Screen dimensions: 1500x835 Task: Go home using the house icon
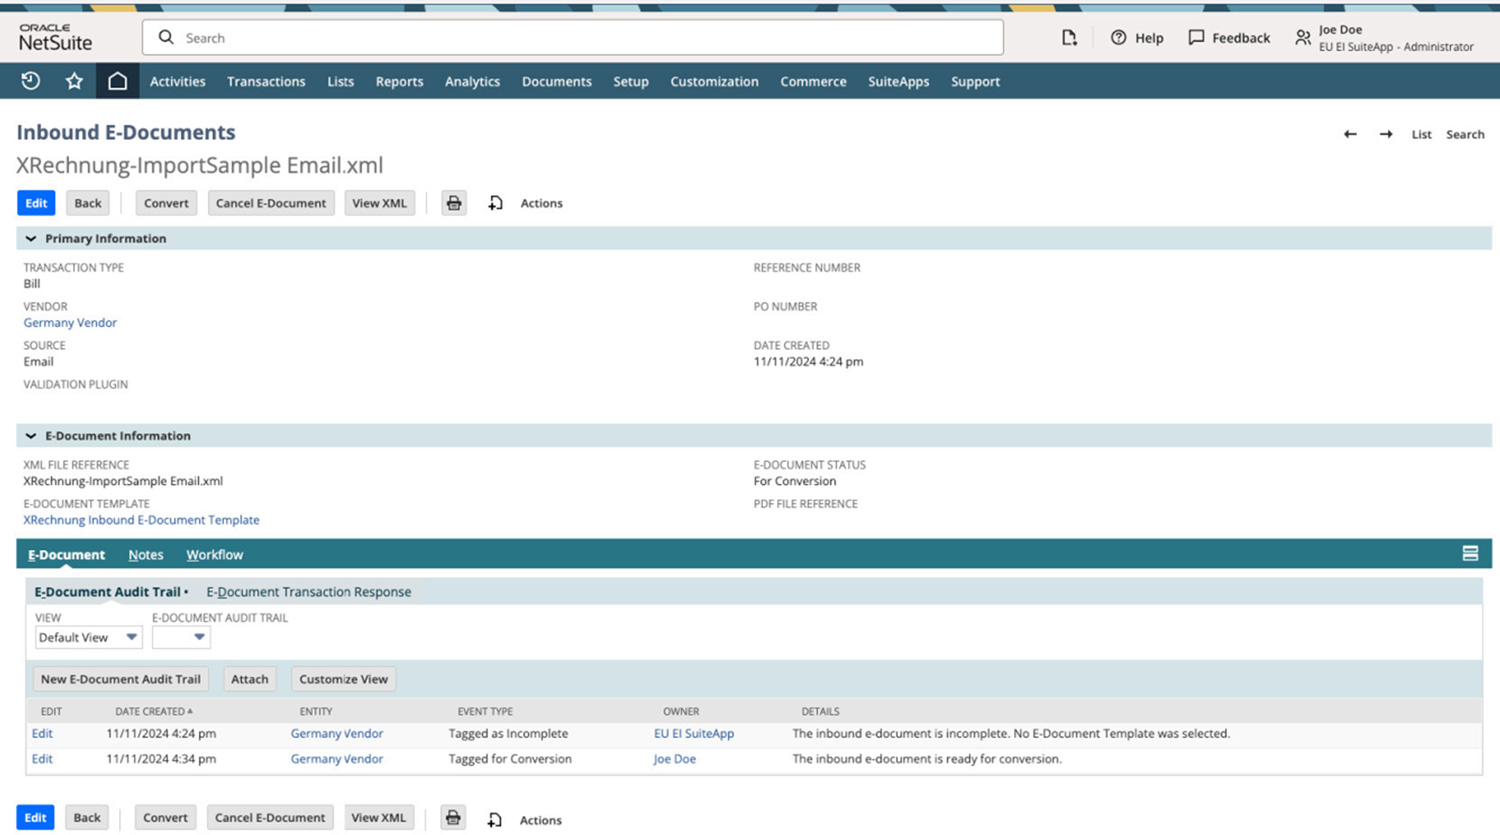point(117,81)
